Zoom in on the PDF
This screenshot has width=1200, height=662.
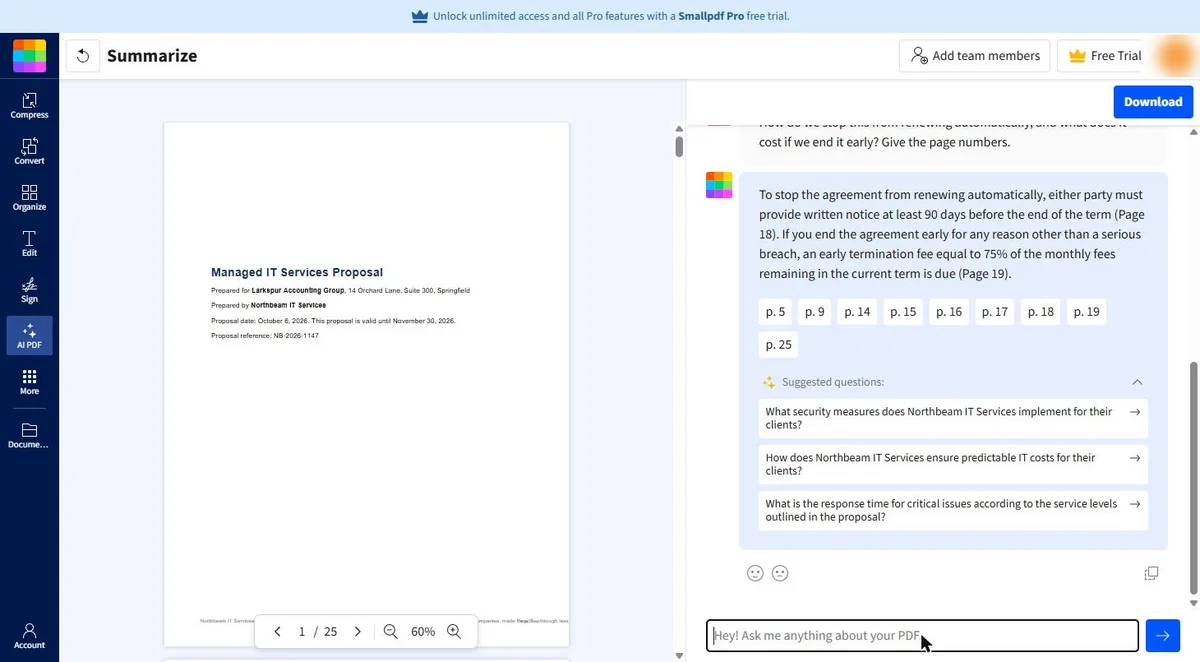pyautogui.click(x=454, y=632)
